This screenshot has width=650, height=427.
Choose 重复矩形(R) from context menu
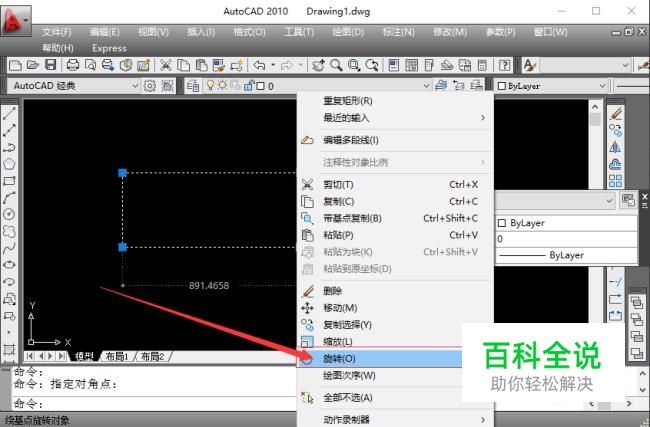click(x=396, y=101)
